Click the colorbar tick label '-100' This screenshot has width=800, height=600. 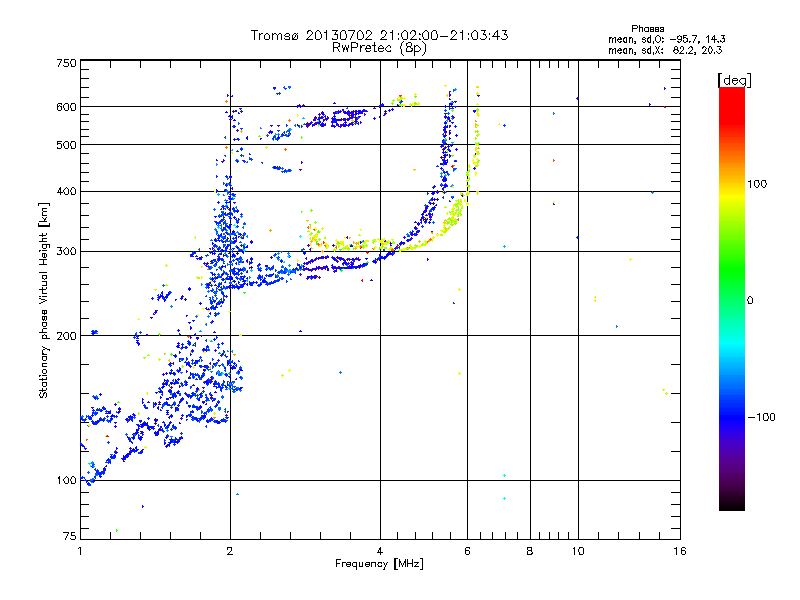point(761,417)
